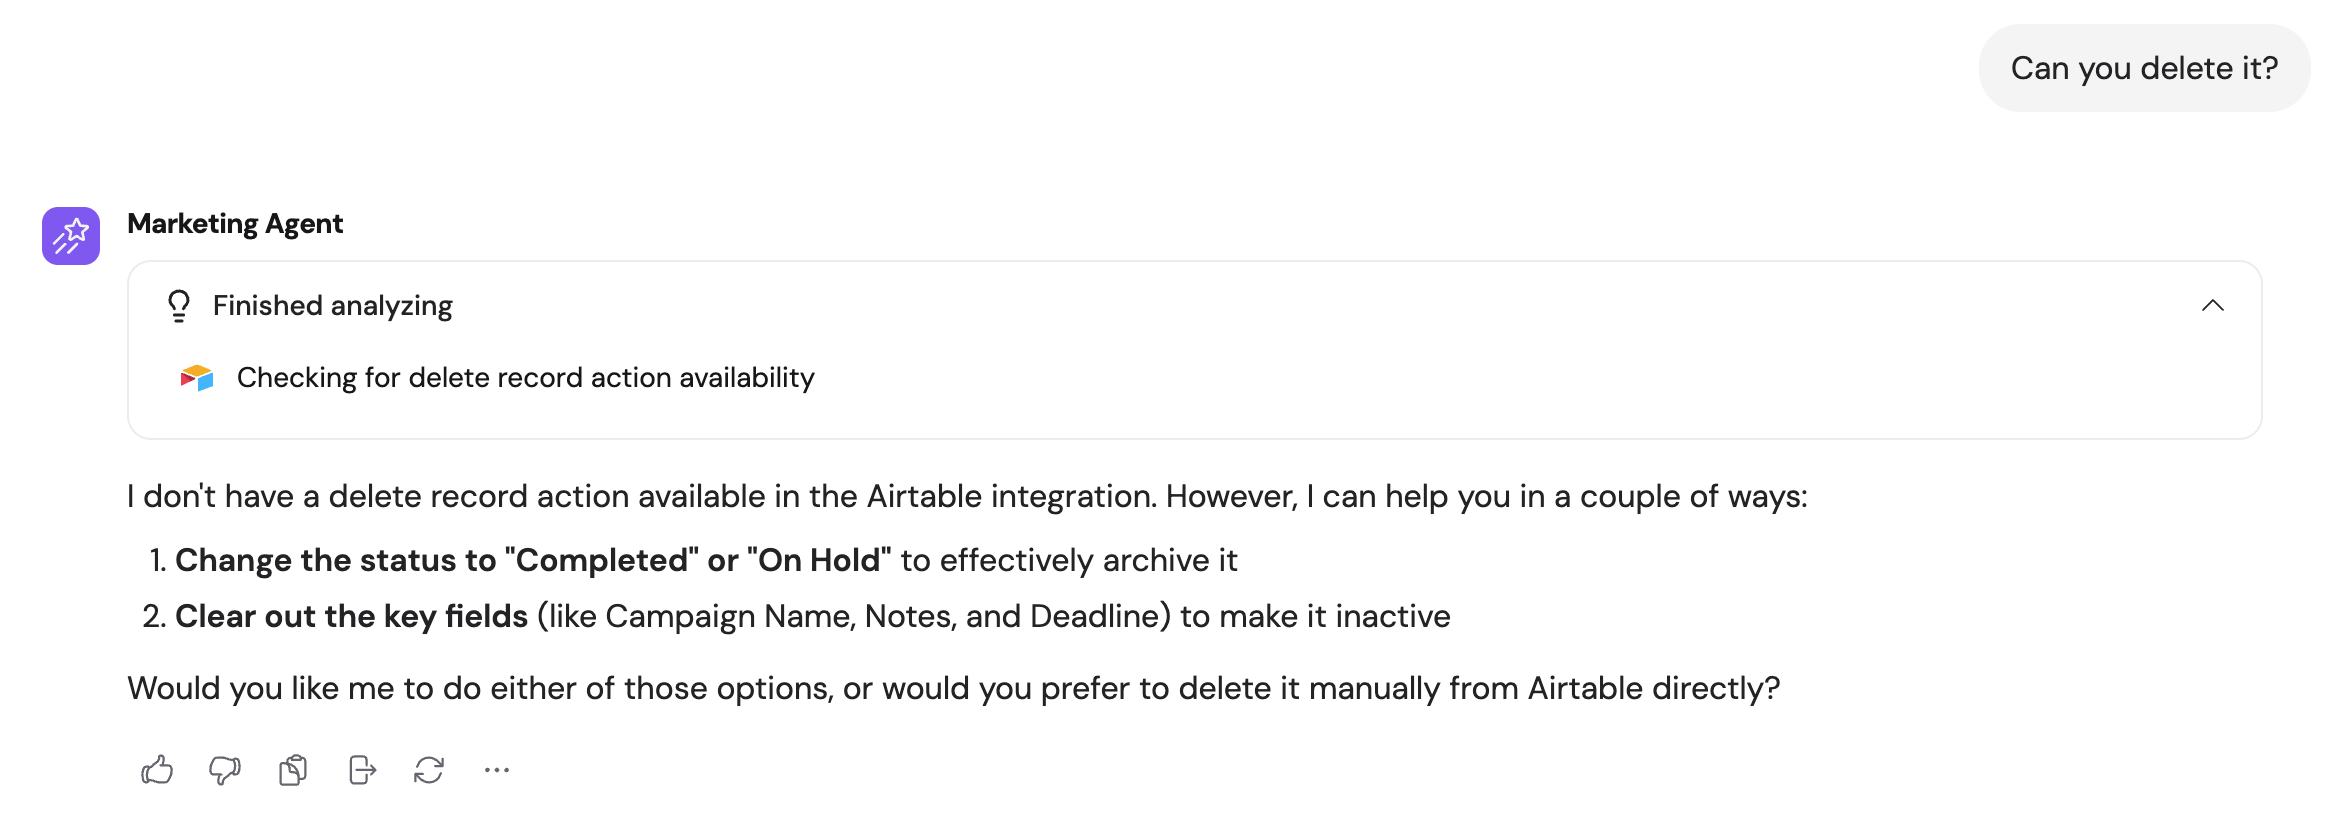Click the share response icon
Screen dimensions: 2330x816
click(x=361, y=769)
